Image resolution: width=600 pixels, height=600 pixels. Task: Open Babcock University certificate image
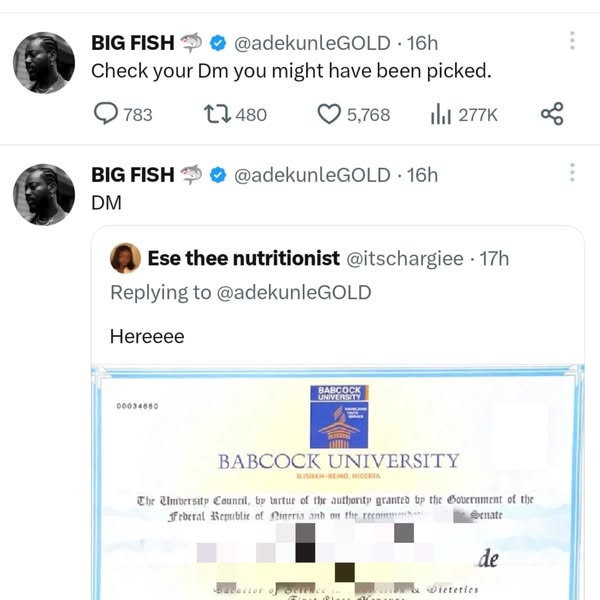coord(338,482)
